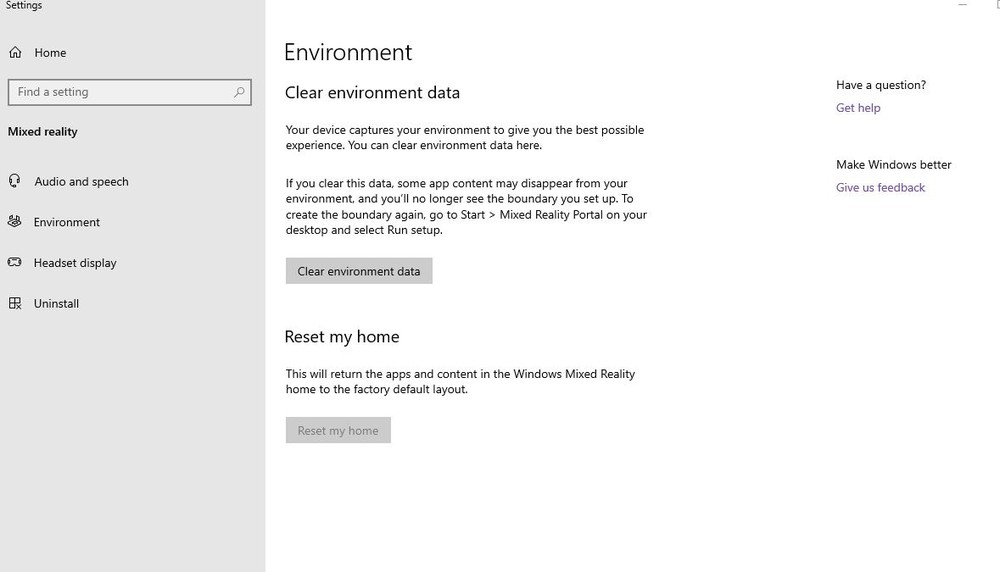Open the Uninstall page label
The height and width of the screenshot is (572, 1000).
tap(56, 303)
